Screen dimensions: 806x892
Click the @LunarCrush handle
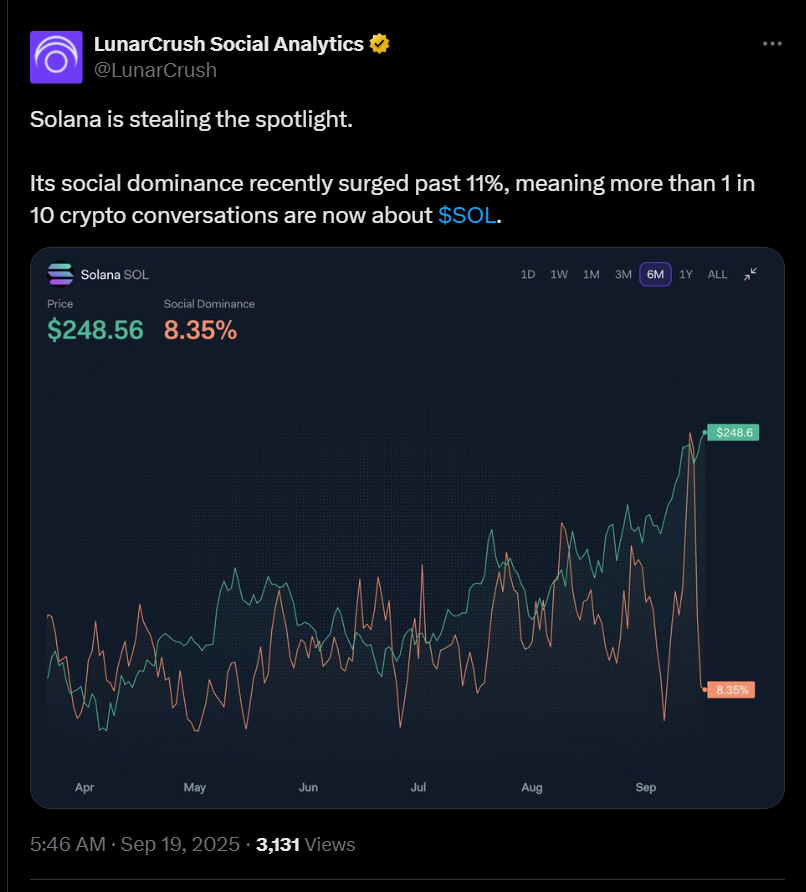(x=155, y=70)
